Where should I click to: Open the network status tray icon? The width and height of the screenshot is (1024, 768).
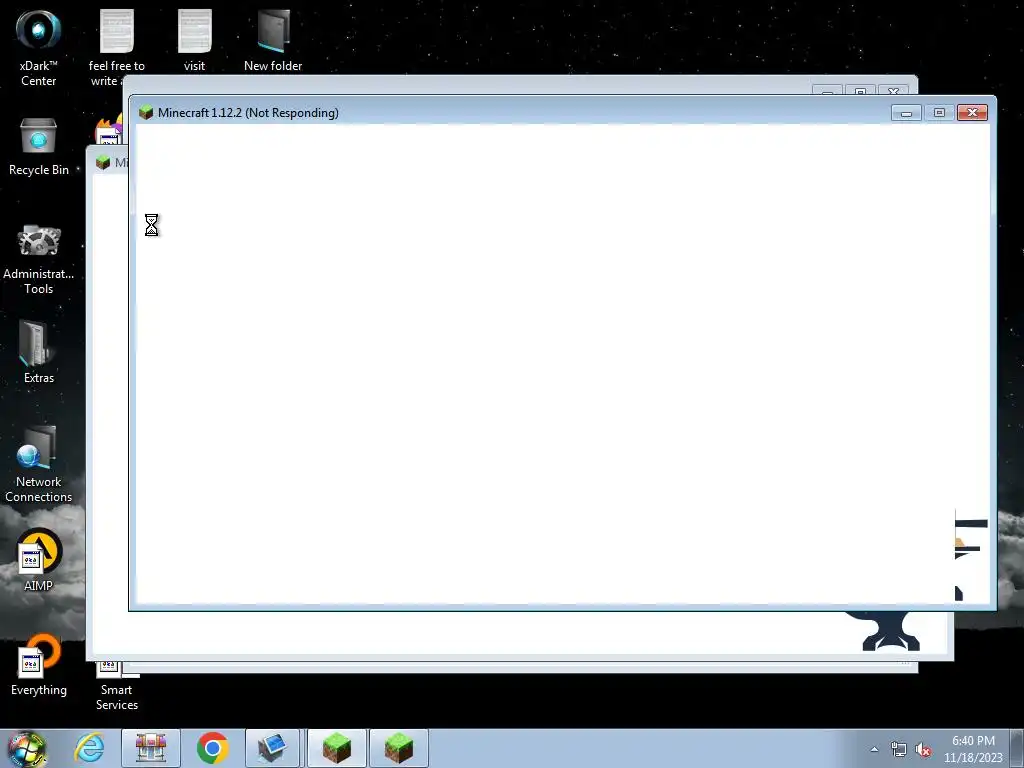click(x=899, y=750)
